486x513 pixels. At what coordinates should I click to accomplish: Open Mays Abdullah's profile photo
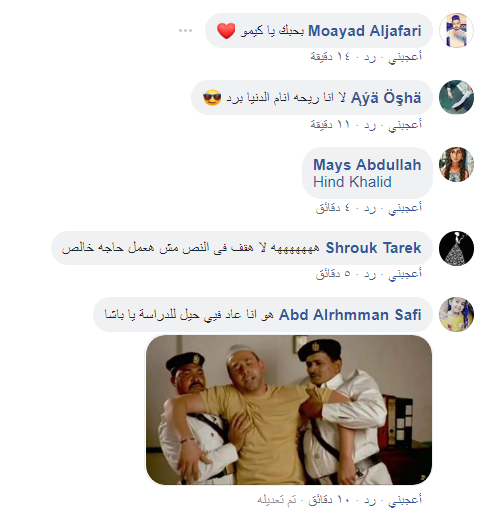[456, 164]
